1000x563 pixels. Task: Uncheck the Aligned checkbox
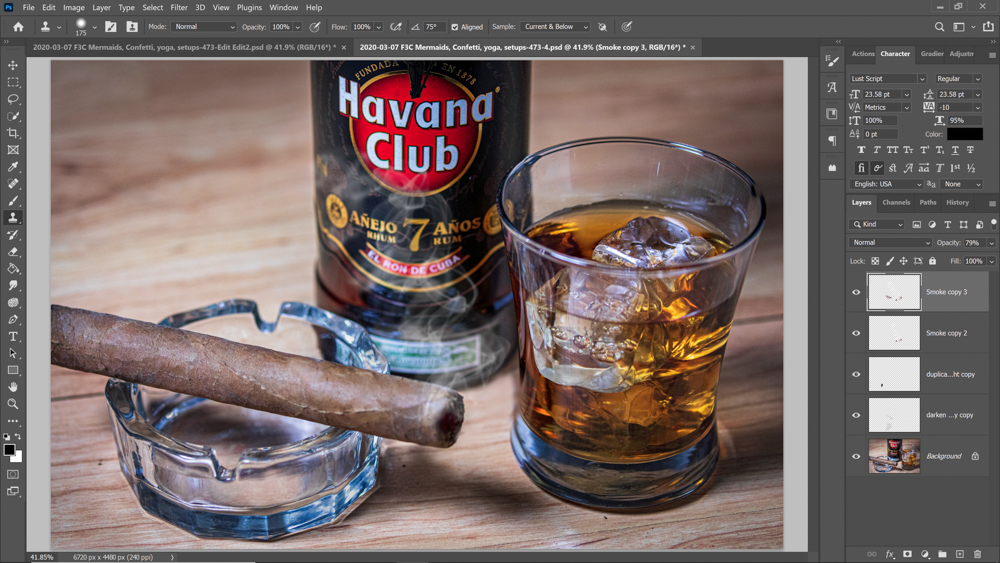pyautogui.click(x=455, y=27)
